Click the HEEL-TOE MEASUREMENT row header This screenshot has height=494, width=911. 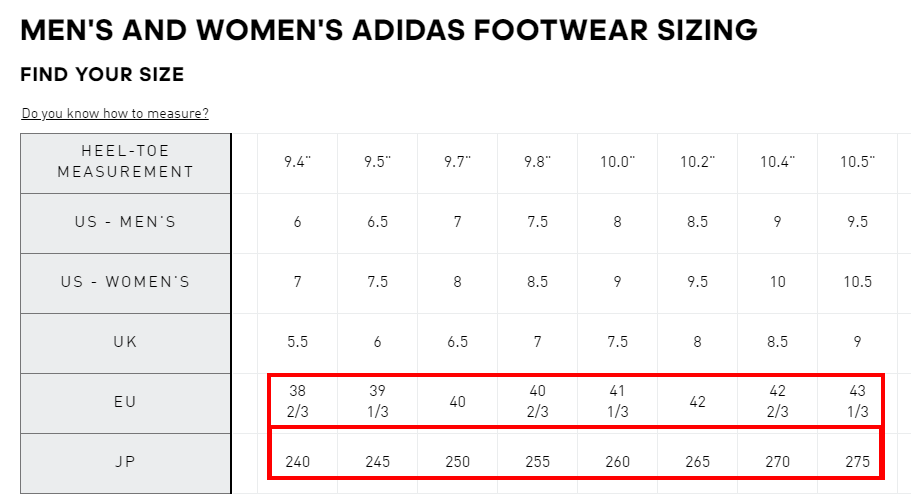pos(125,162)
